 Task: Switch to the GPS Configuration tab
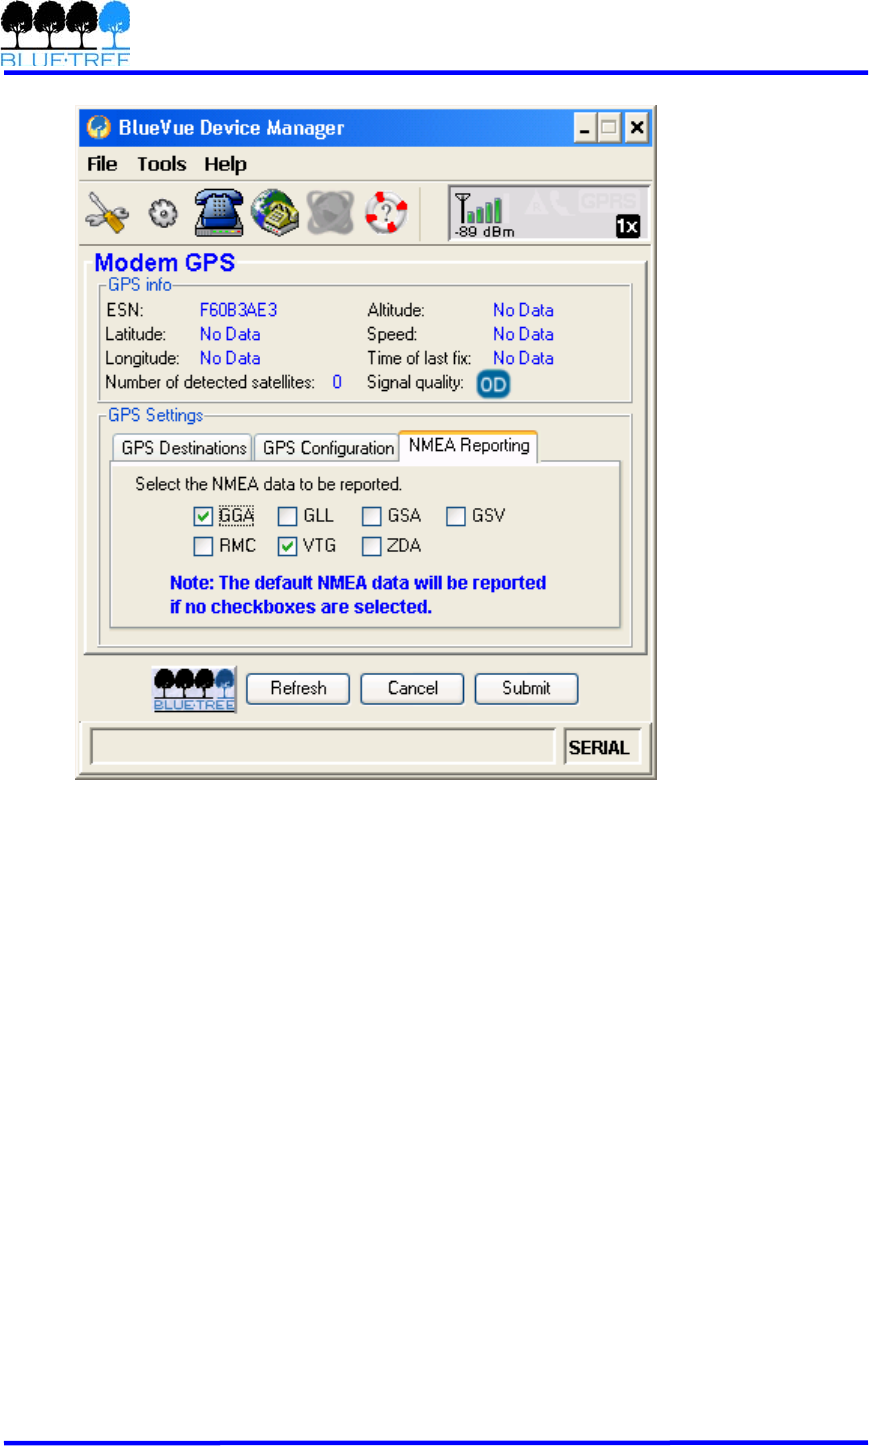(x=328, y=448)
